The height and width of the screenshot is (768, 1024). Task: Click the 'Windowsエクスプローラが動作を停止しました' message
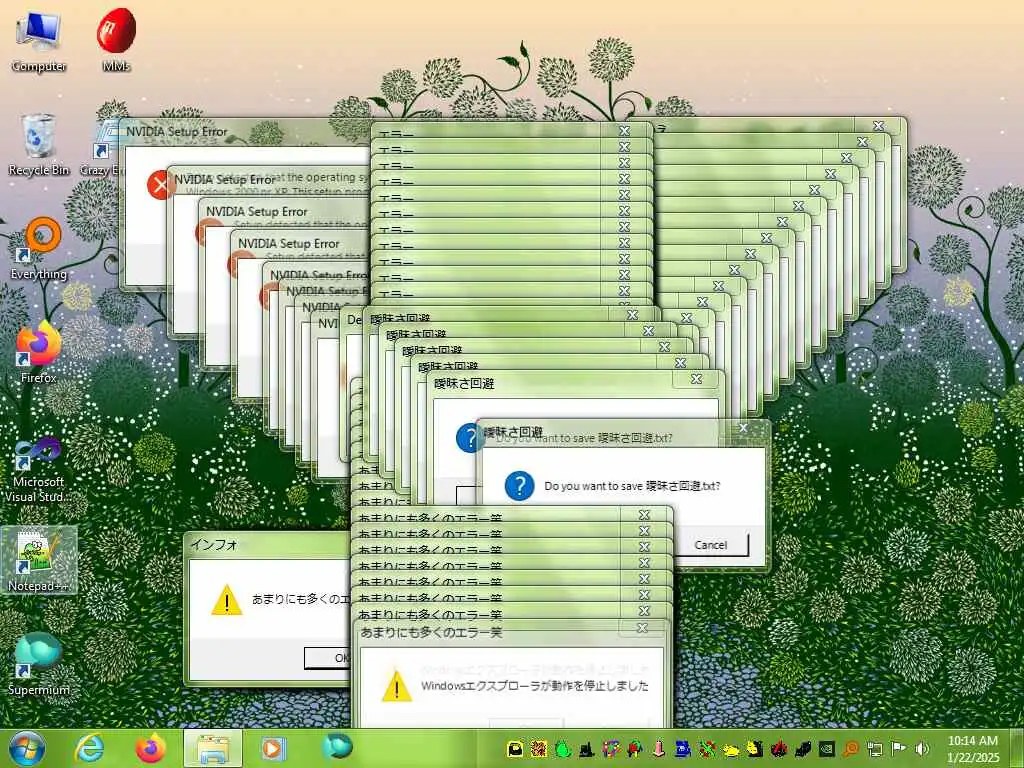pyautogui.click(x=535, y=686)
